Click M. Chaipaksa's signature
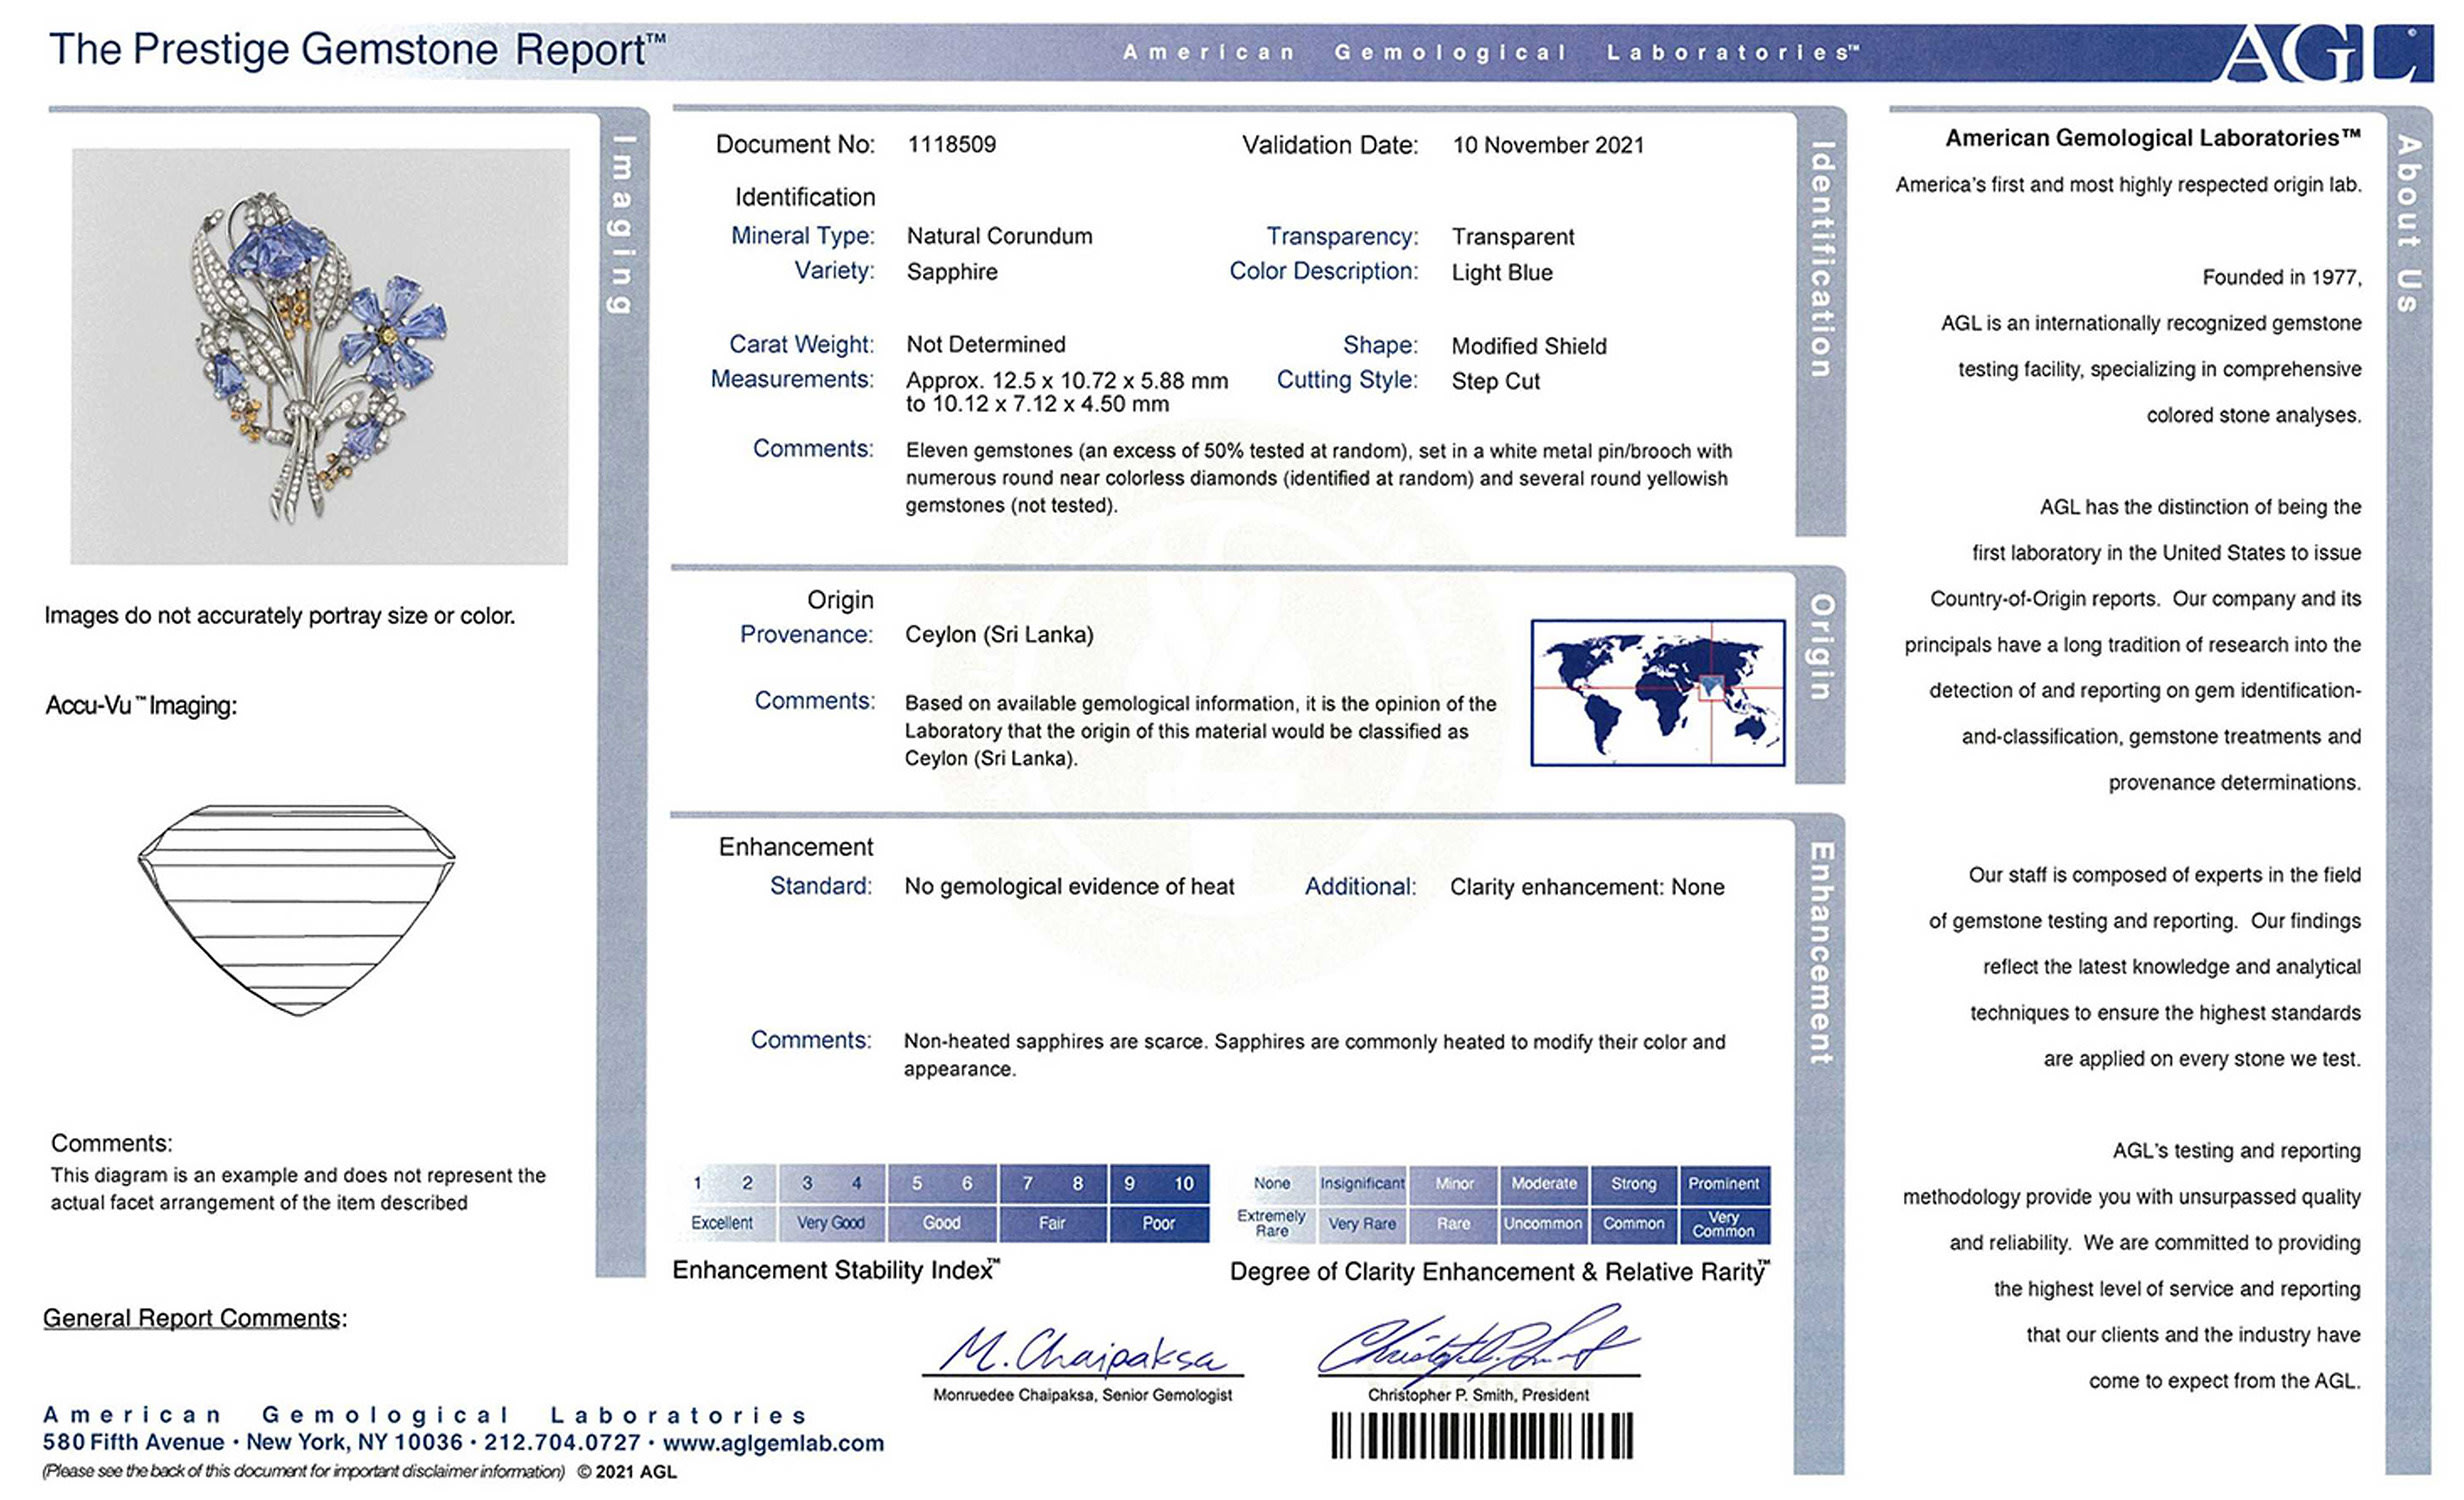Viewport: 2464px width, 1500px height. 1082,1352
